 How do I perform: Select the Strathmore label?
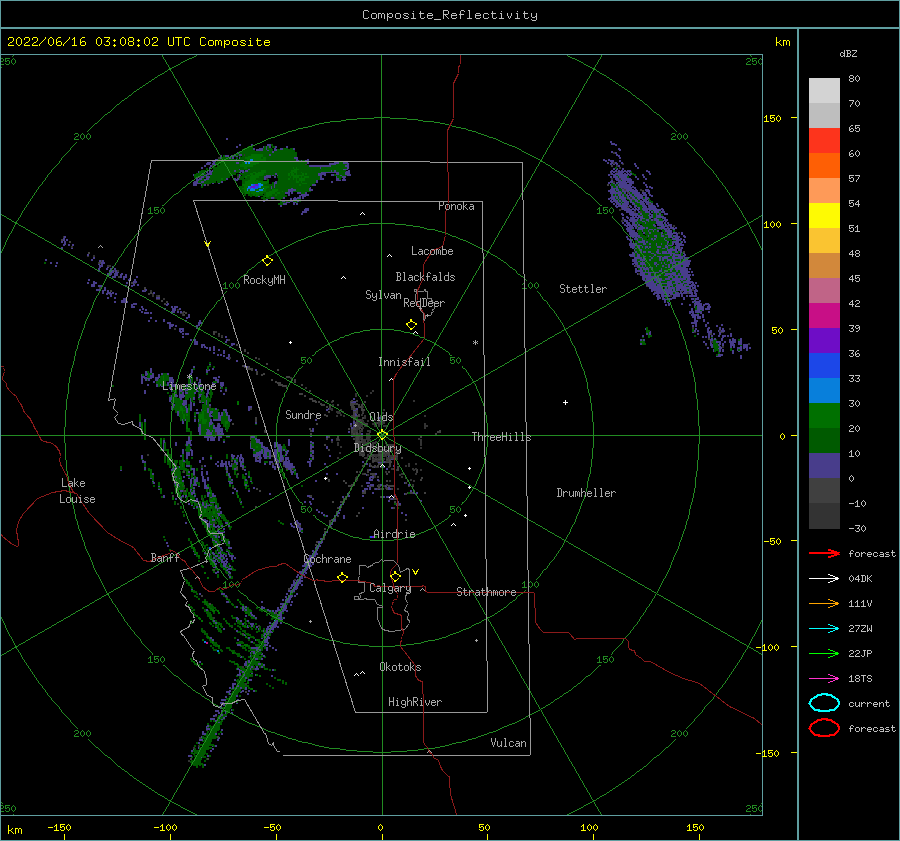tap(486, 592)
